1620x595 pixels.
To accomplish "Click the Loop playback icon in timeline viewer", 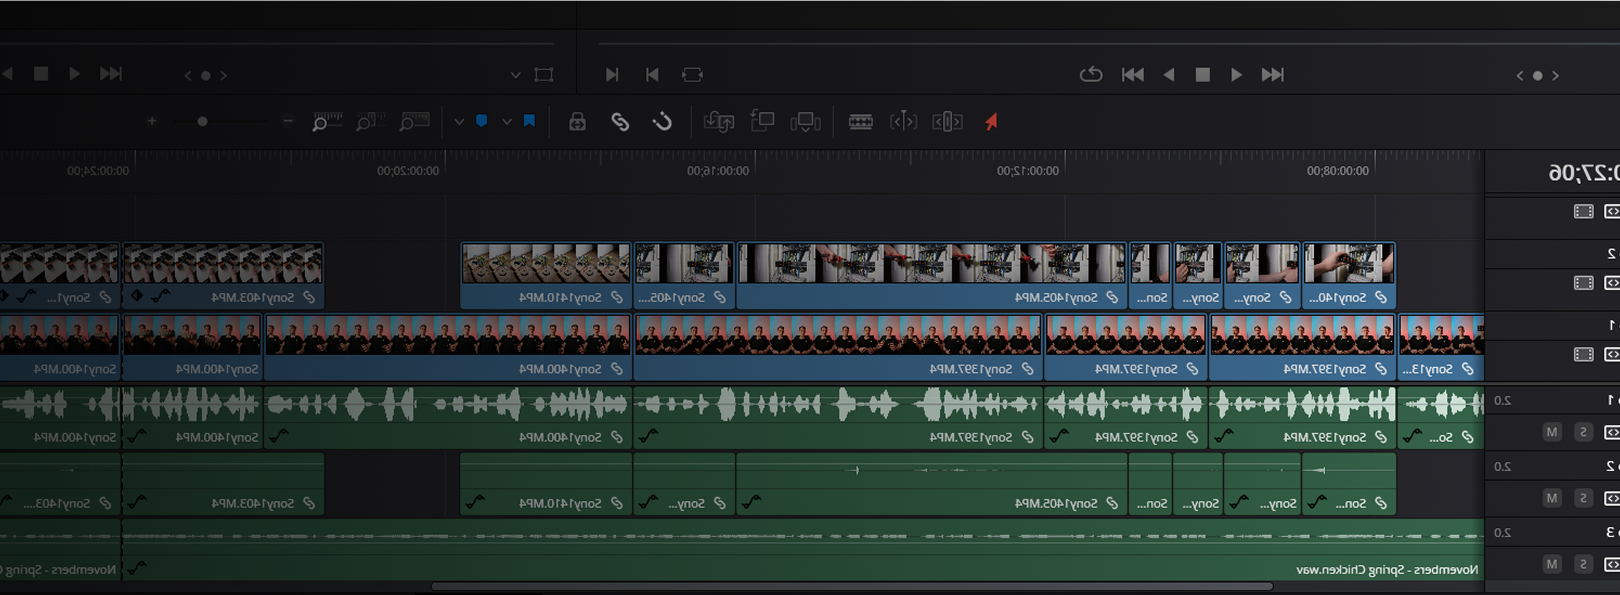I will click(1091, 75).
